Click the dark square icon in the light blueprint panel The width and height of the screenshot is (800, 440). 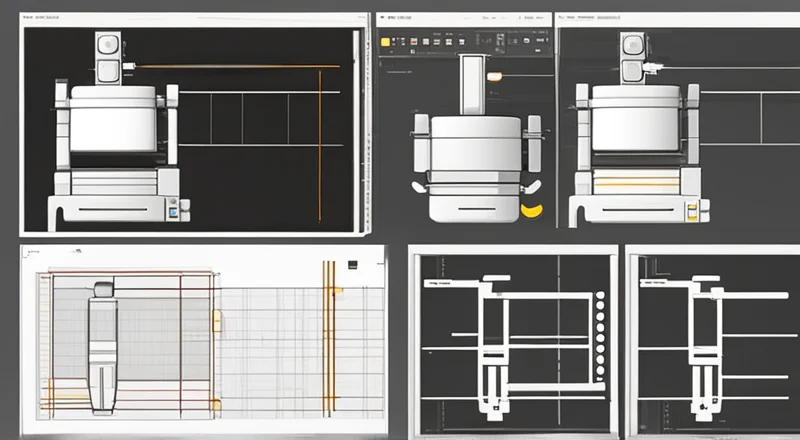(x=350, y=265)
